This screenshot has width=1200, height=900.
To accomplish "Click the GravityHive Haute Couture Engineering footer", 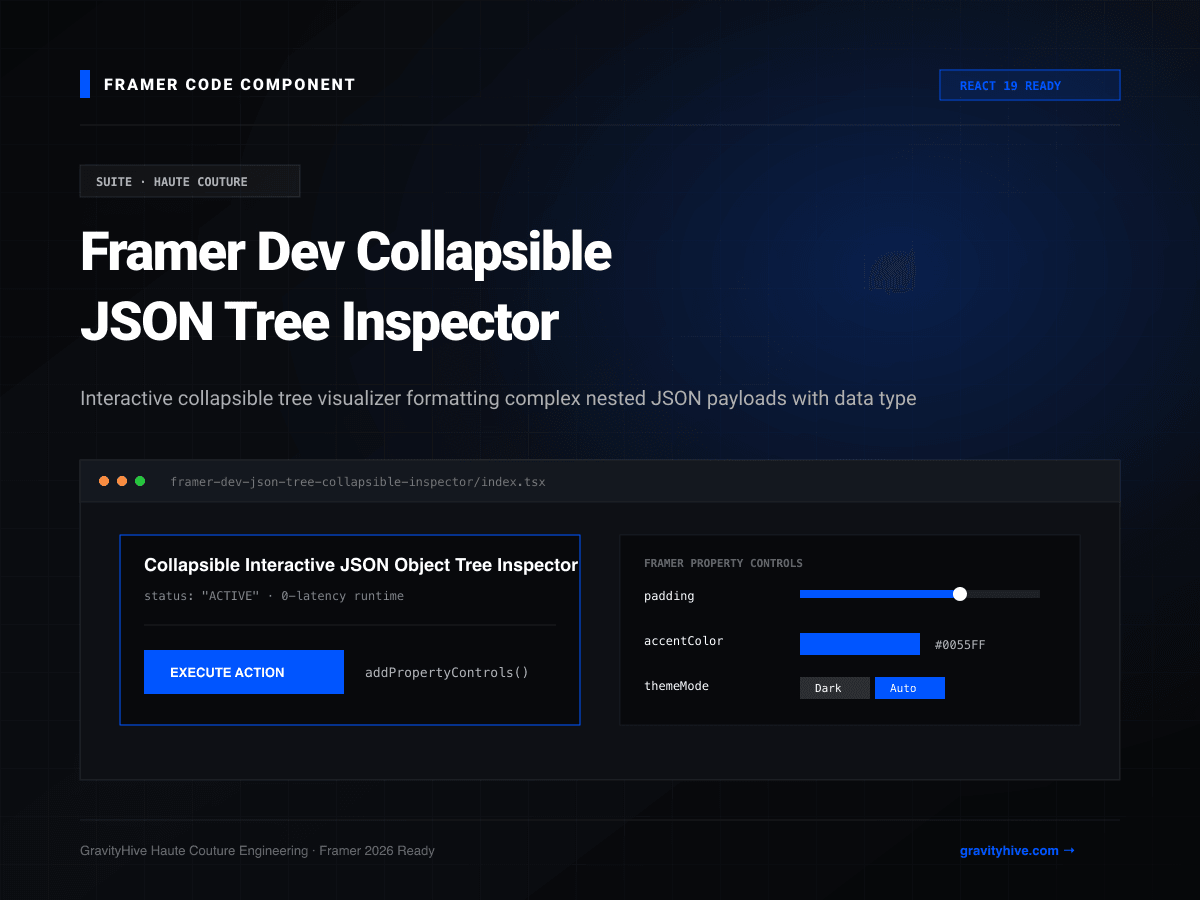I will tap(257, 851).
